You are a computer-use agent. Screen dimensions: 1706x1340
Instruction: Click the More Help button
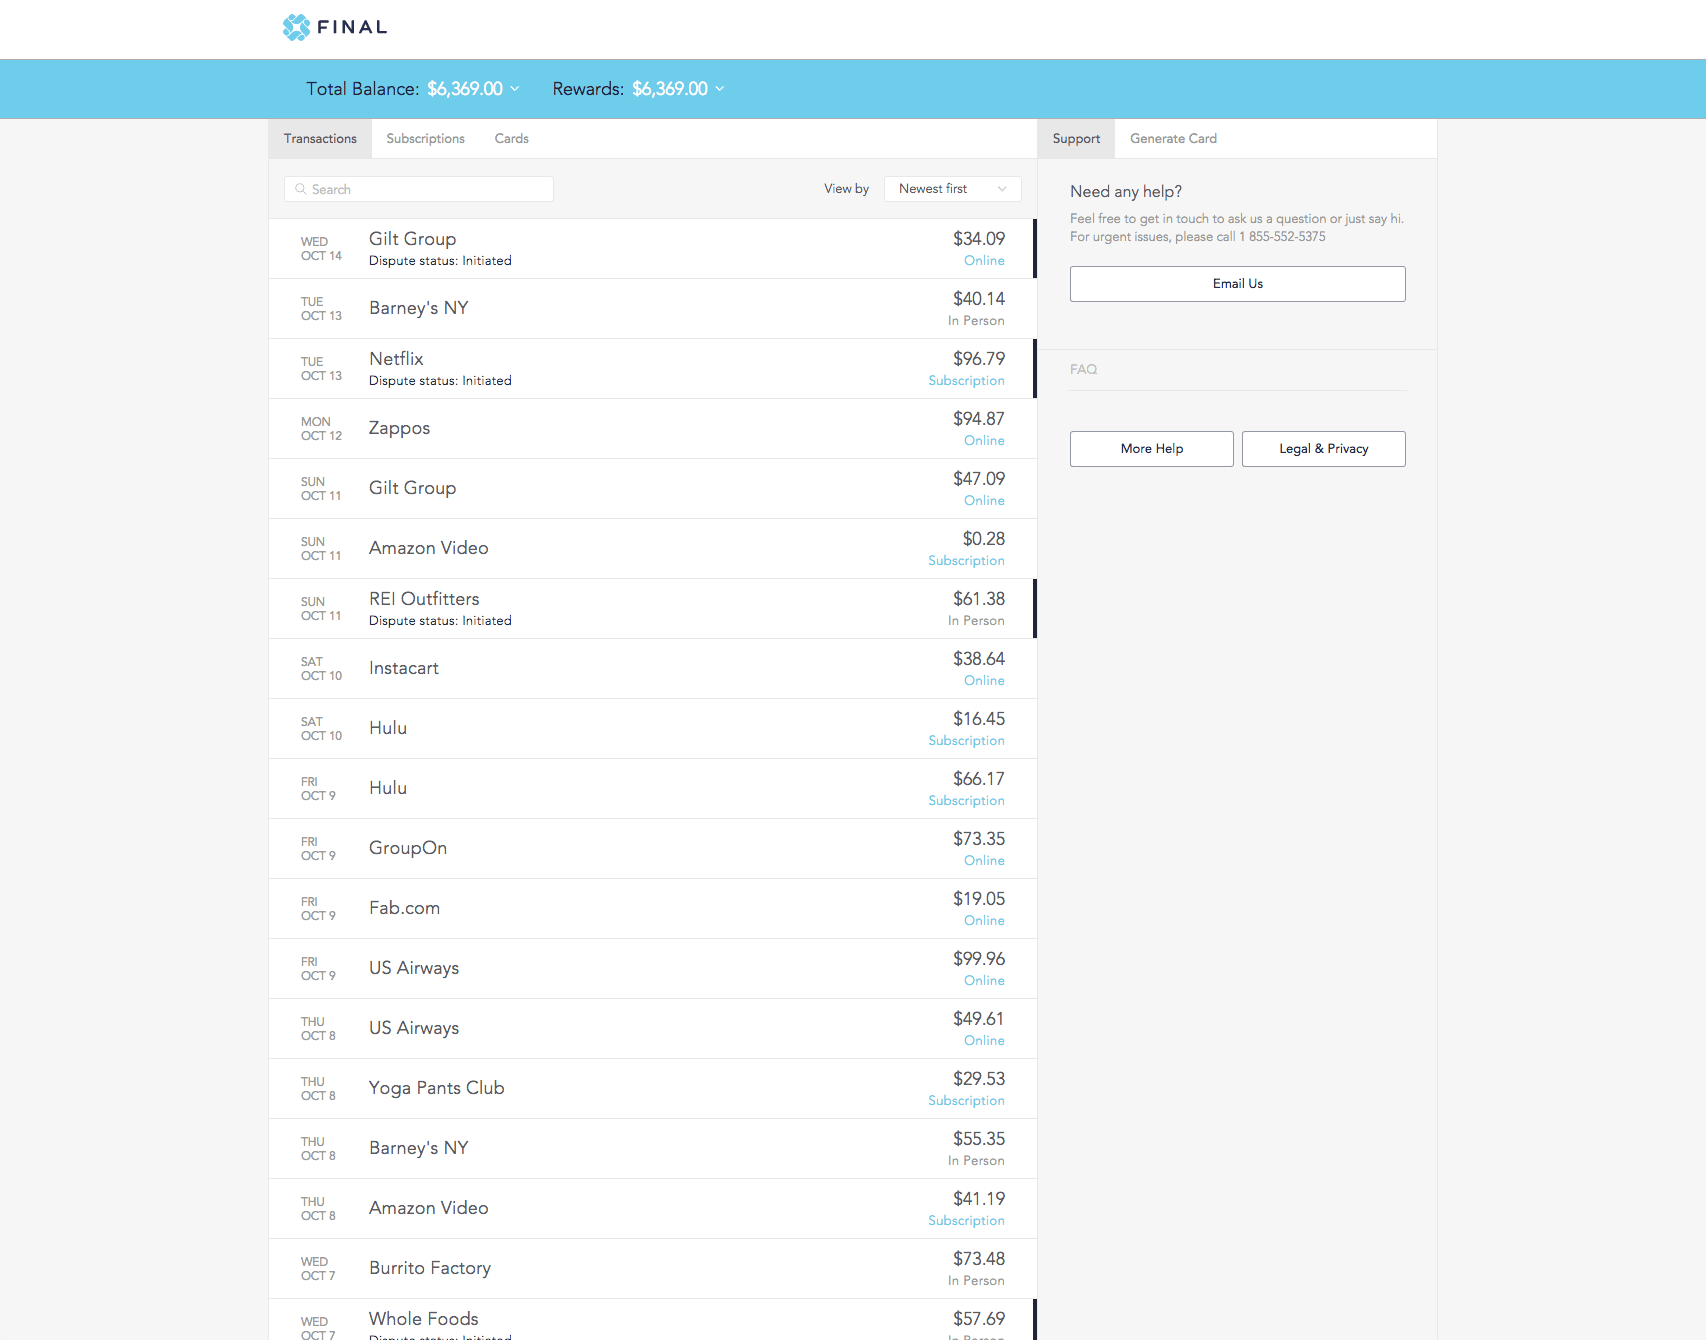[x=1151, y=449]
